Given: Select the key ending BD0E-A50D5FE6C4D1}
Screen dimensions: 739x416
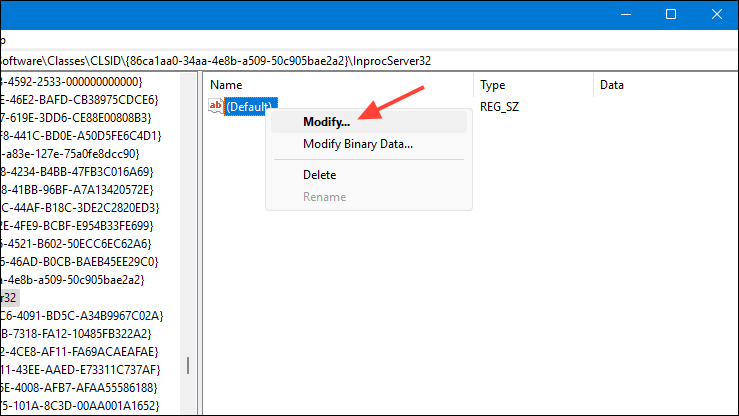Looking at the screenshot, I should point(81,136).
